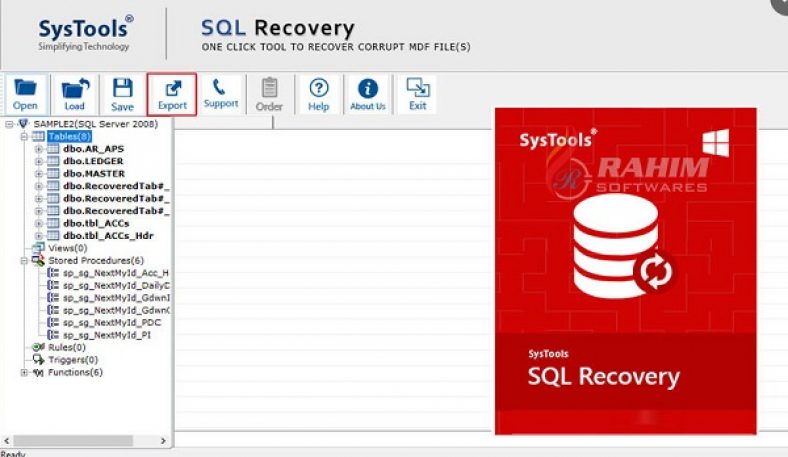Select the Functions(6) tree label
This screenshot has width=788, height=457.
pos(75,372)
